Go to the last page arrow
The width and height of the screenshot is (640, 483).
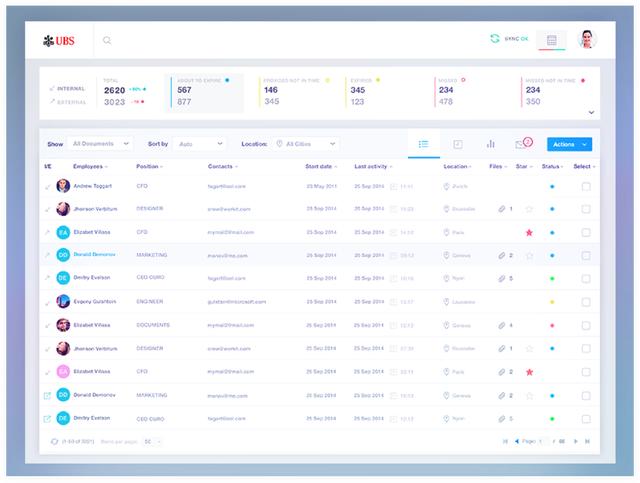pyautogui.click(x=587, y=441)
